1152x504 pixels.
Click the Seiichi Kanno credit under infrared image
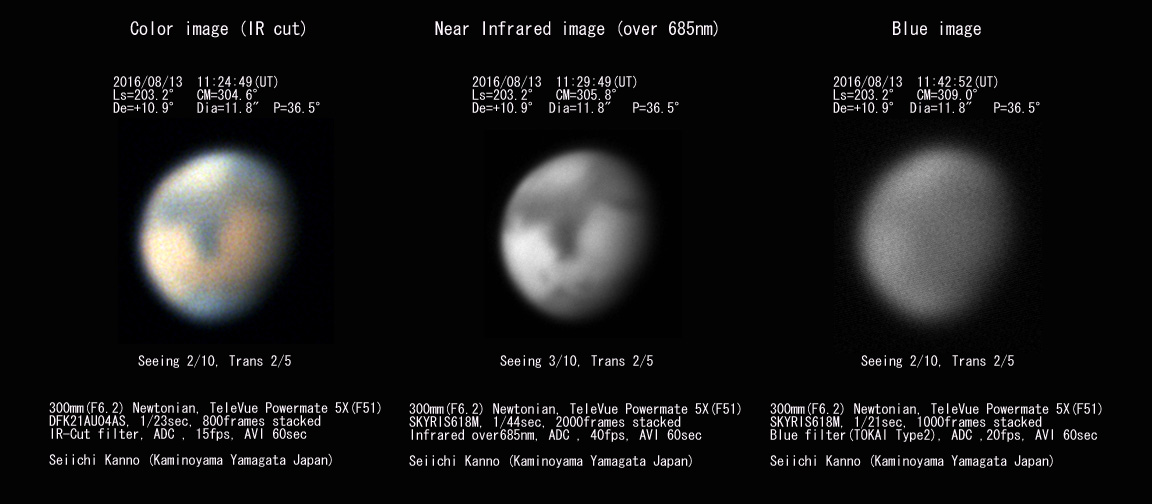(550, 462)
